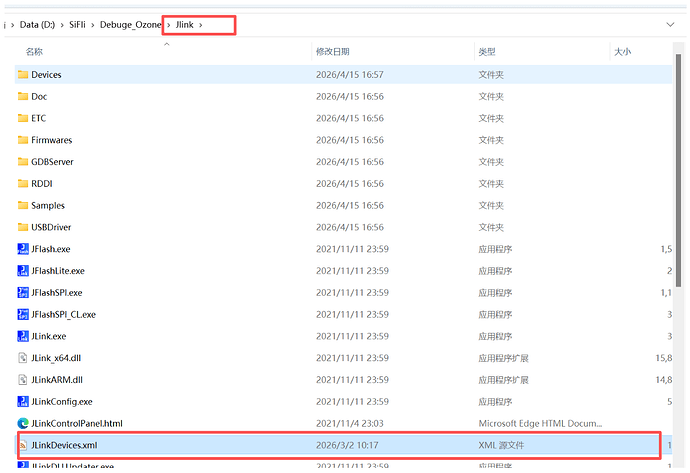The image size is (690, 473).
Task: Navigate to SiFli in breadcrumb path
Action: click(77, 25)
